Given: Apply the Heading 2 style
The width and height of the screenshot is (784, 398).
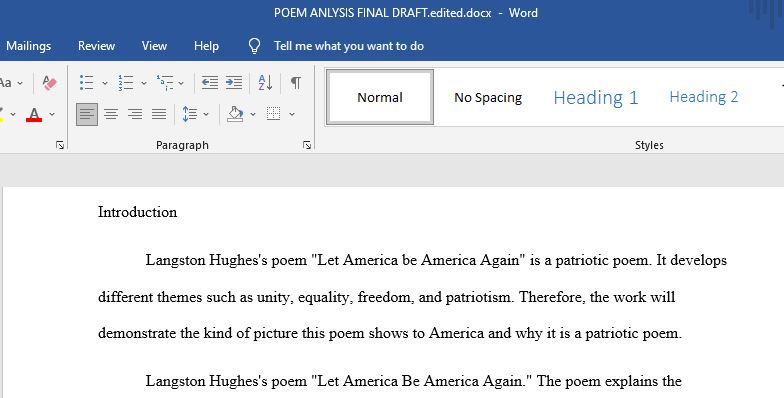Looking at the screenshot, I should point(704,96).
